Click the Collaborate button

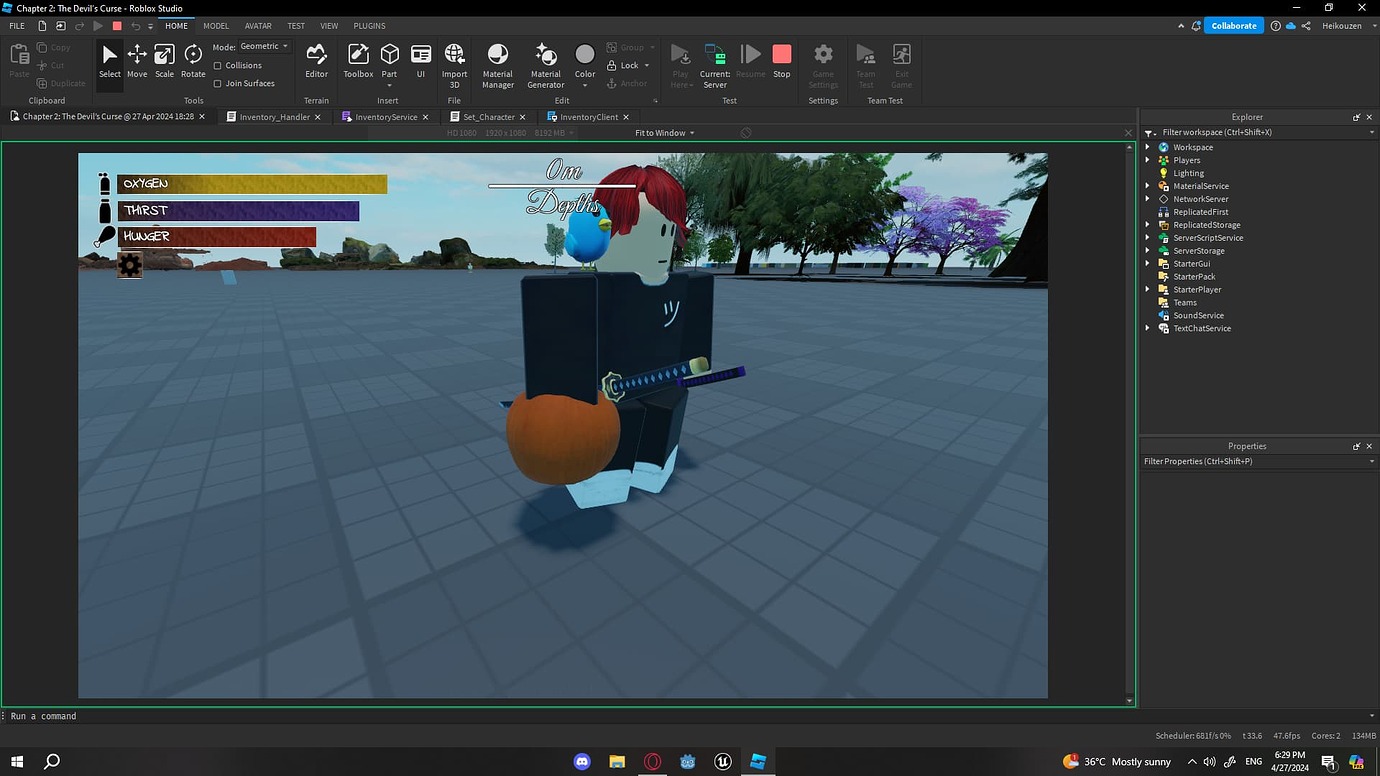pyautogui.click(x=1234, y=25)
